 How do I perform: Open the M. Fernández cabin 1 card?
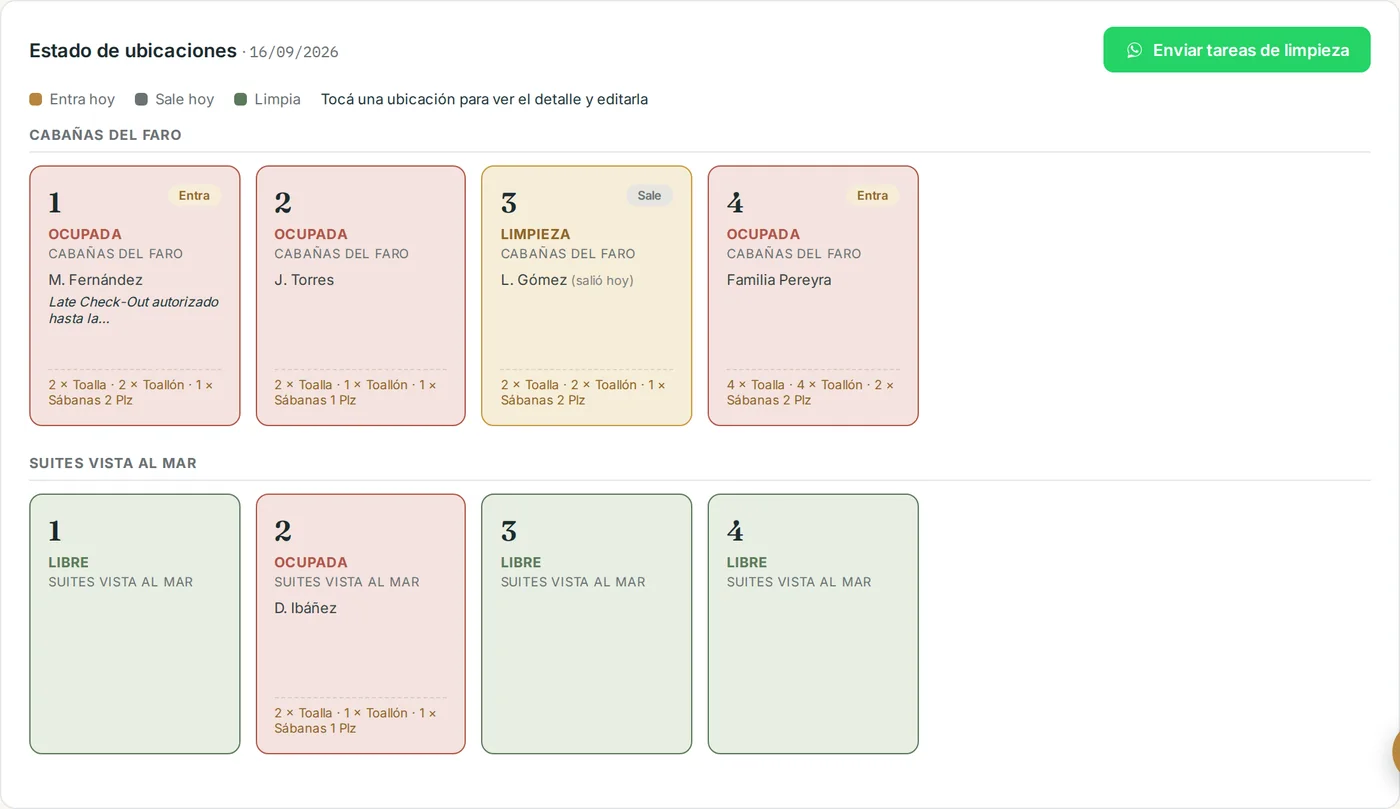[135, 296]
